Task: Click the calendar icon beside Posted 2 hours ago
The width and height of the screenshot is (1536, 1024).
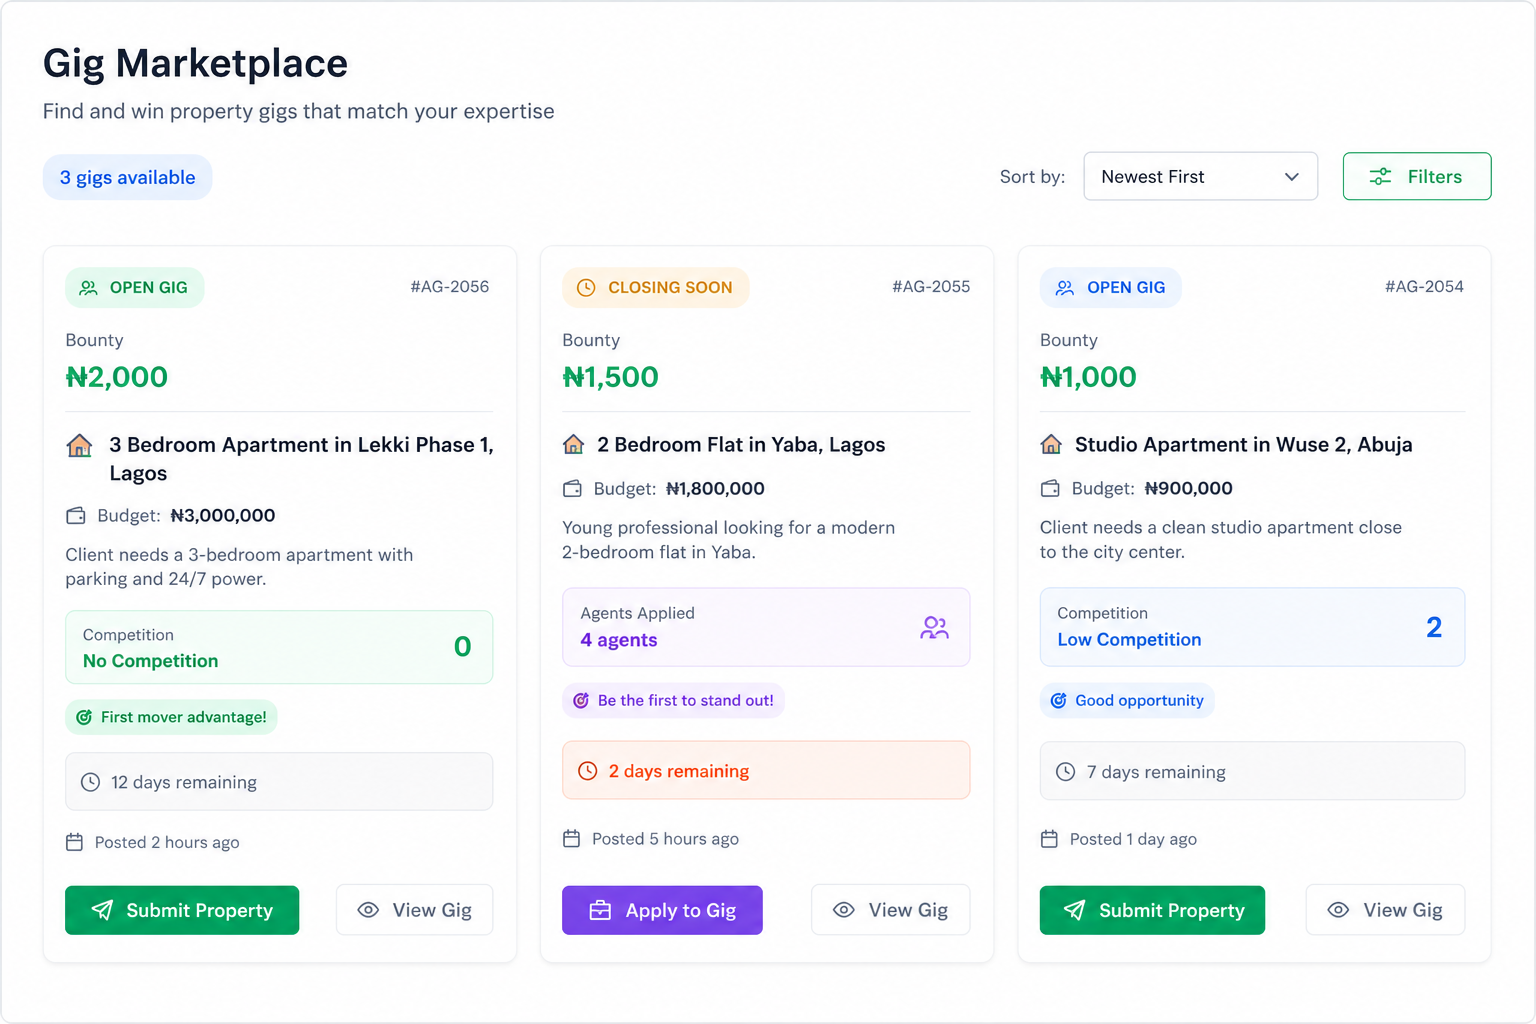Action: 74,842
